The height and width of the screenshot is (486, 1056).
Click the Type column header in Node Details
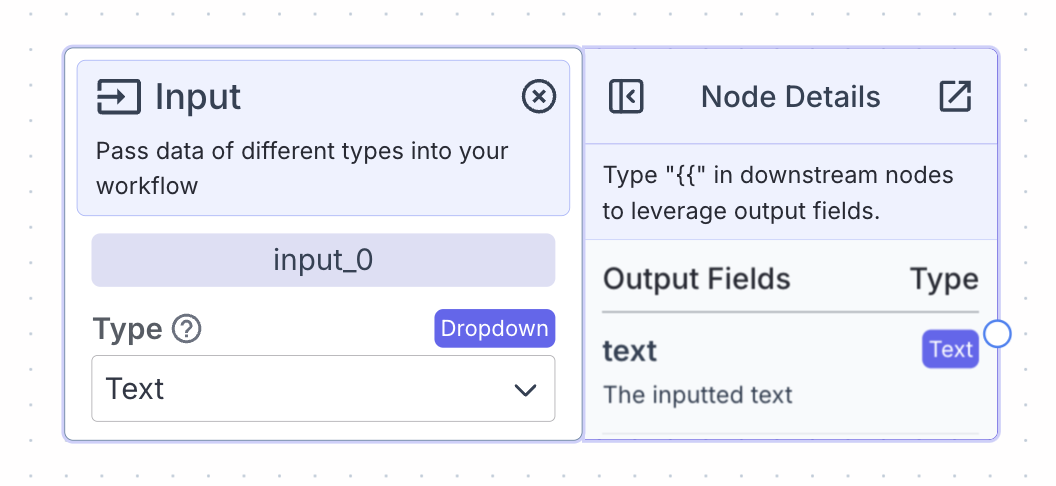[x=943, y=279]
